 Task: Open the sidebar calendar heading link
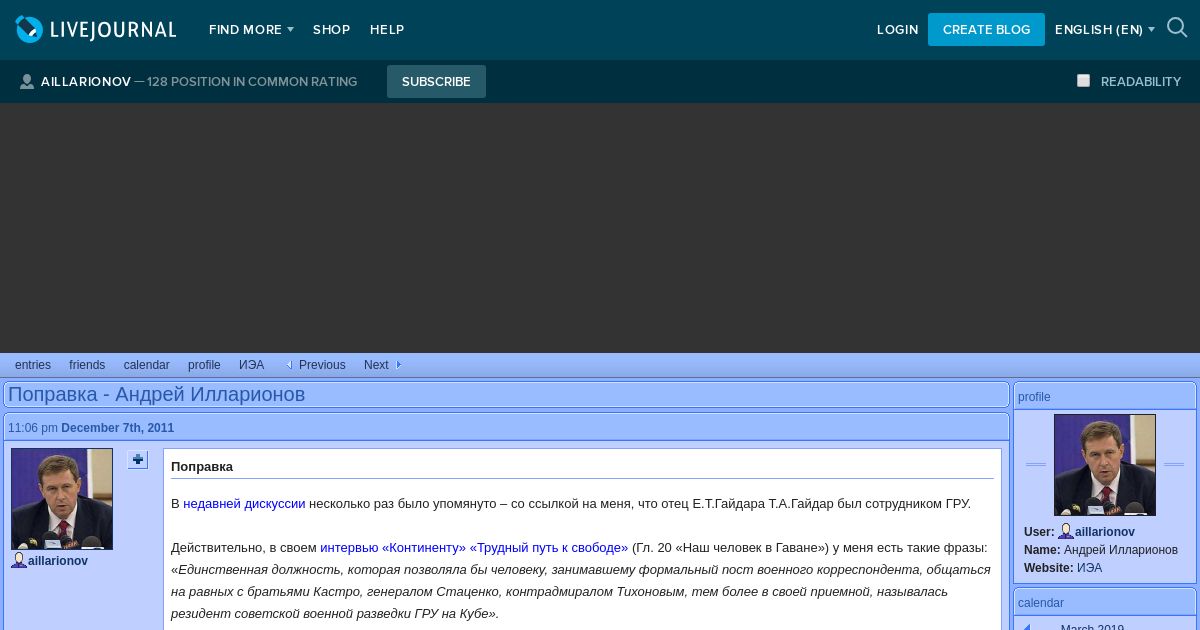click(1041, 603)
